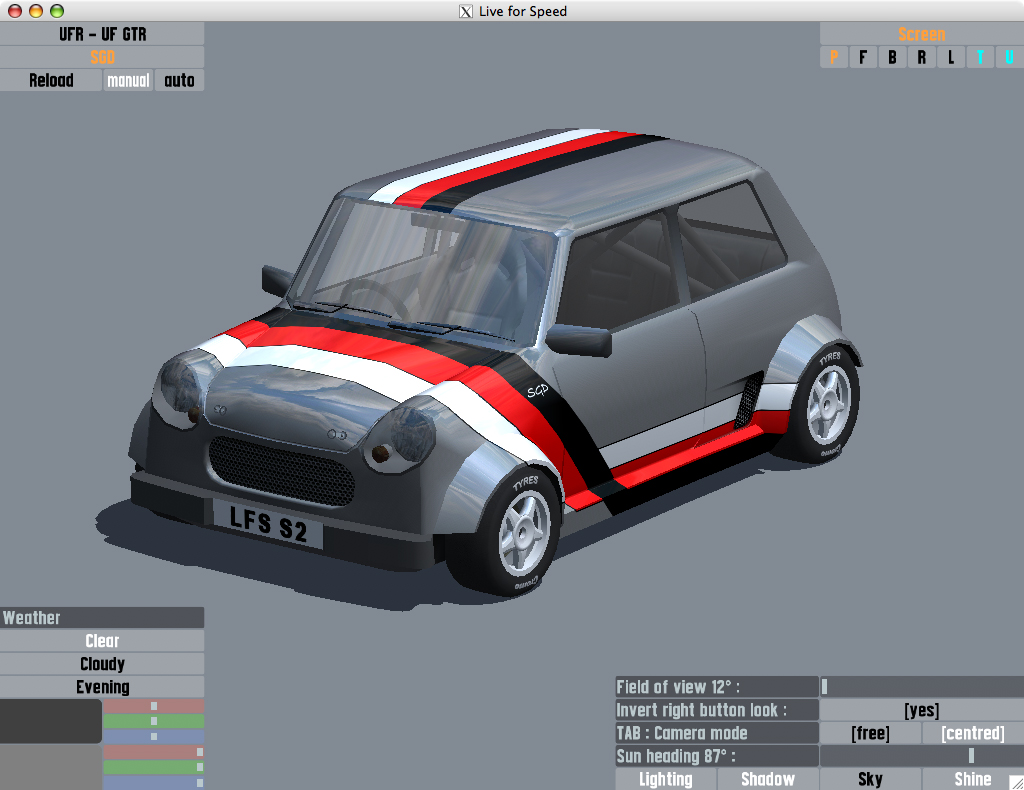Viewport: 1024px width, 790px height.
Task: Click the Invert right button look label
Action: coord(716,710)
